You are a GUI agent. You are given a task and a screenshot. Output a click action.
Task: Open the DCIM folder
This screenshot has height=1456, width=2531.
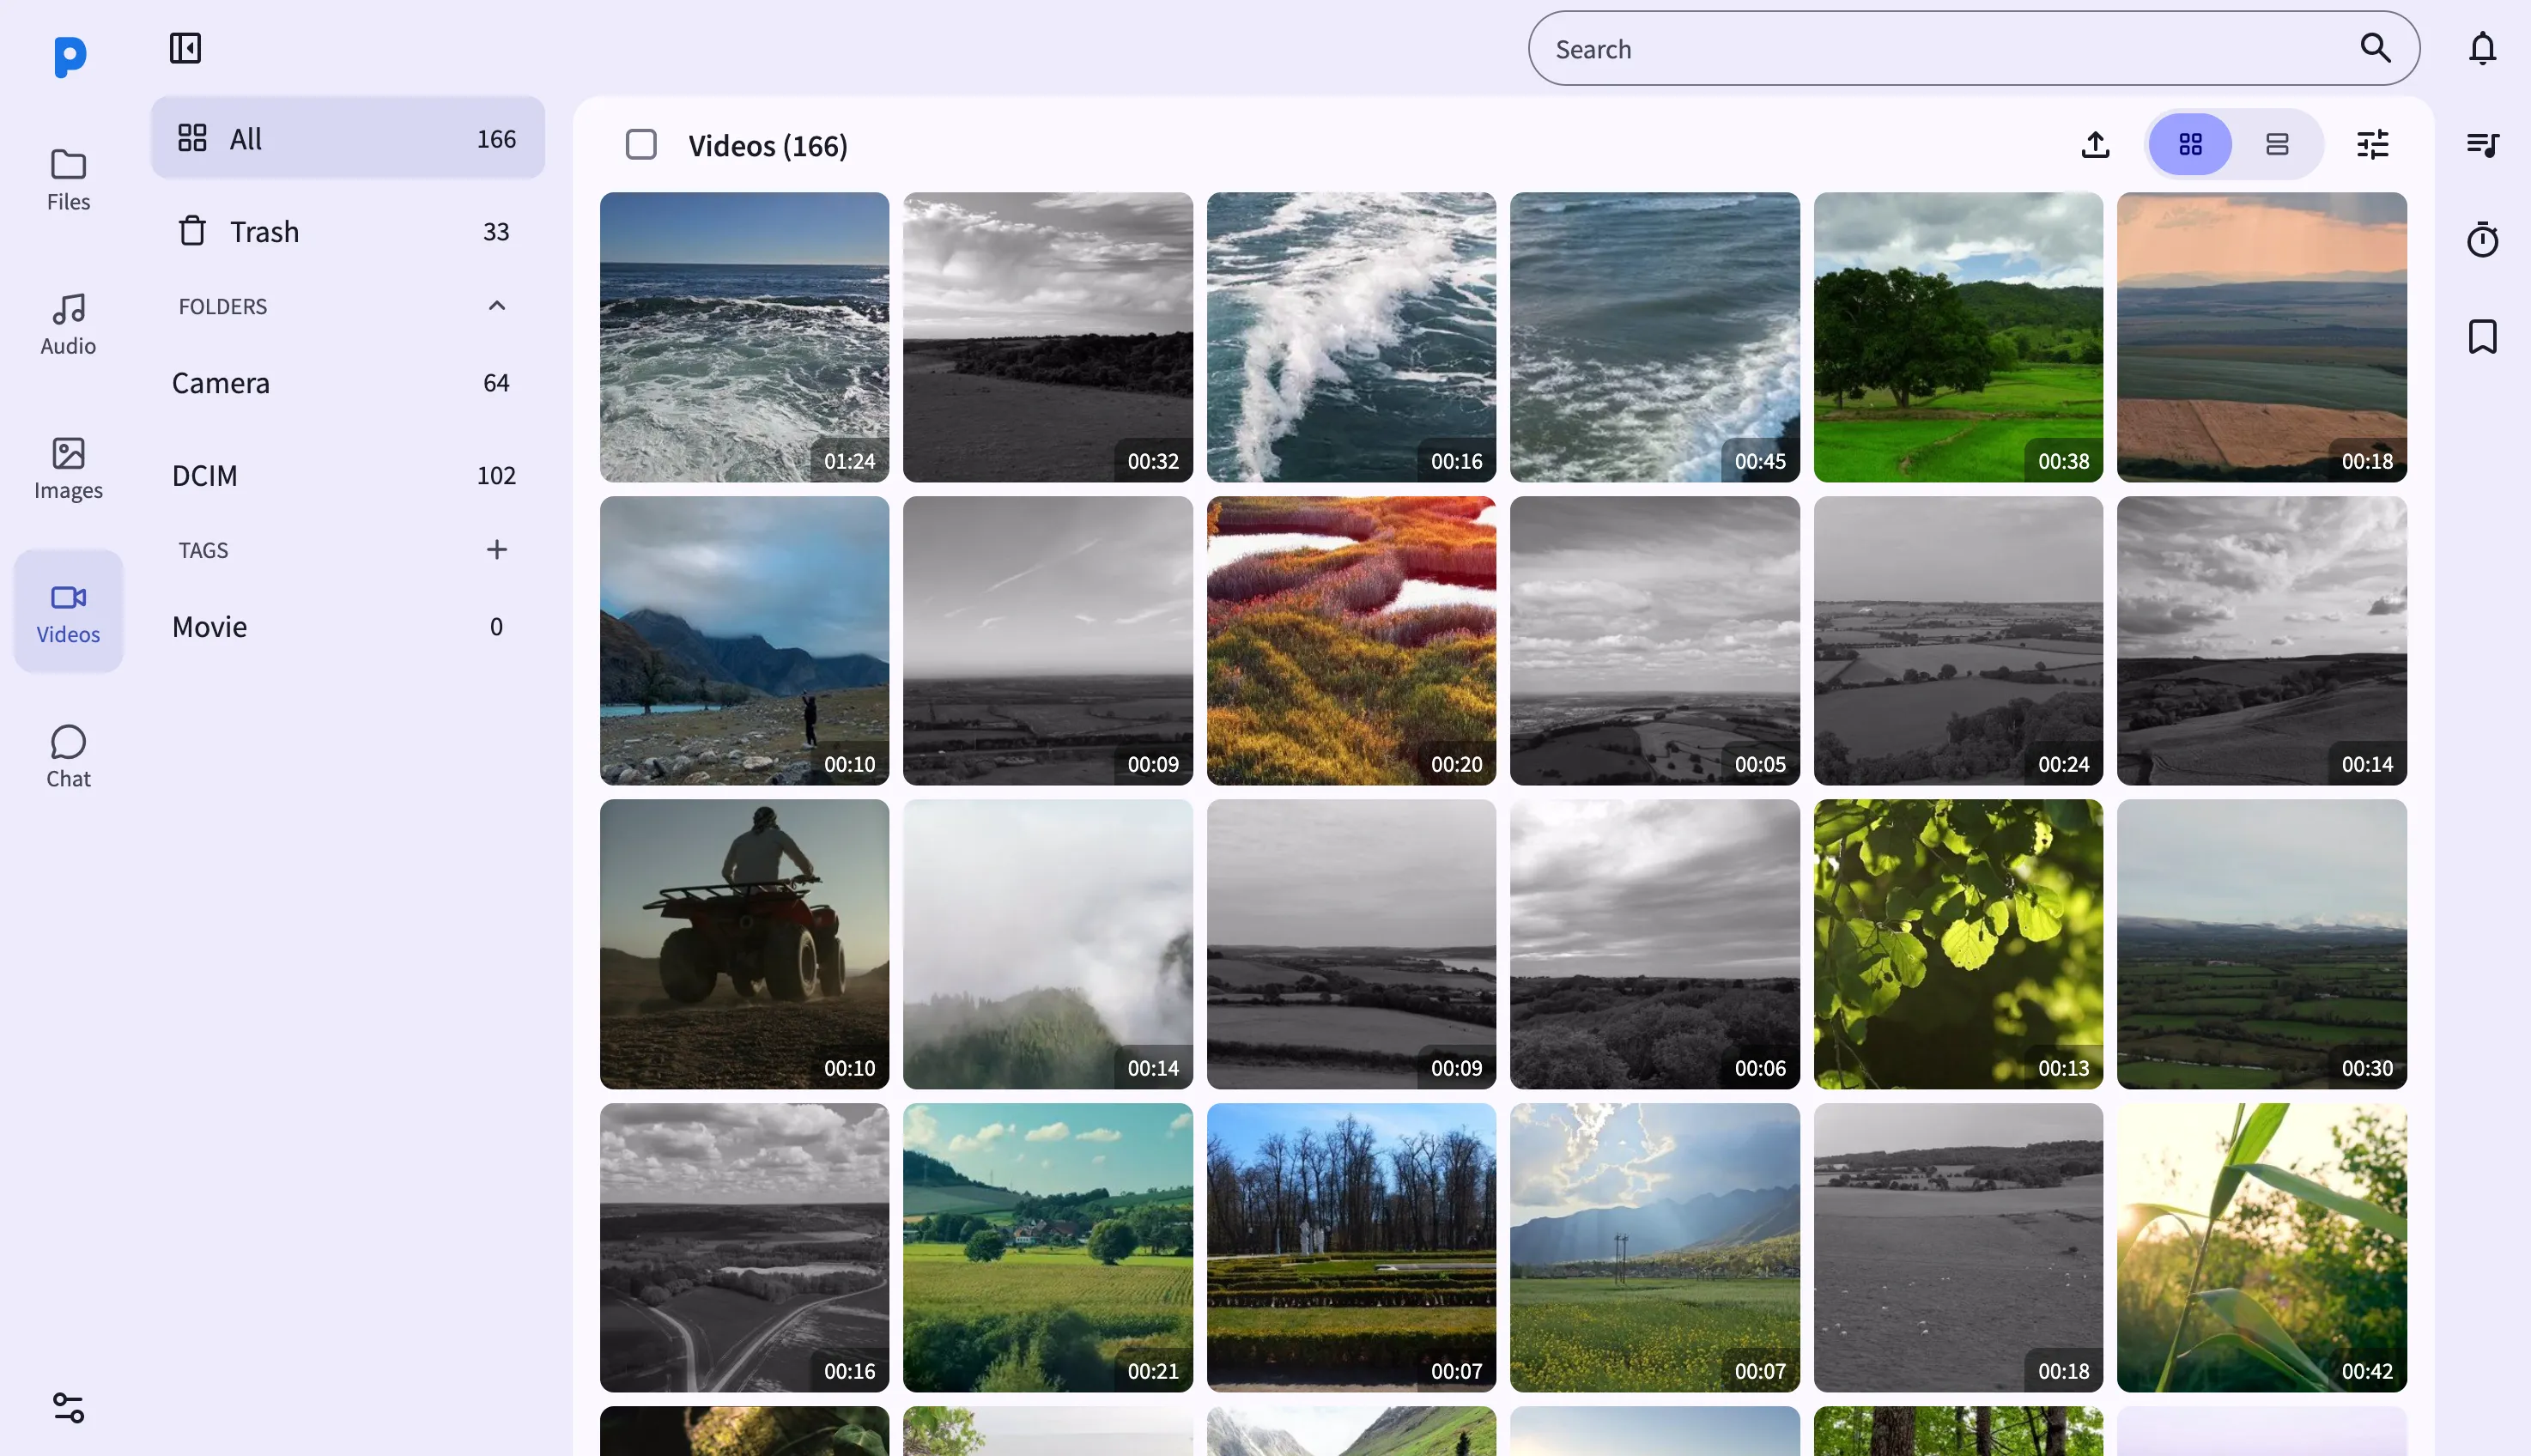tap(347, 475)
